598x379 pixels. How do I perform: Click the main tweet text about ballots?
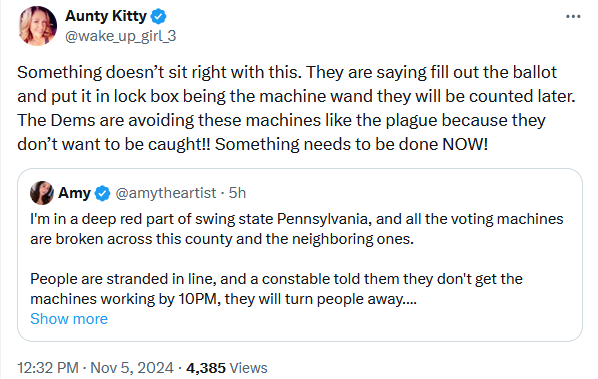[296, 108]
